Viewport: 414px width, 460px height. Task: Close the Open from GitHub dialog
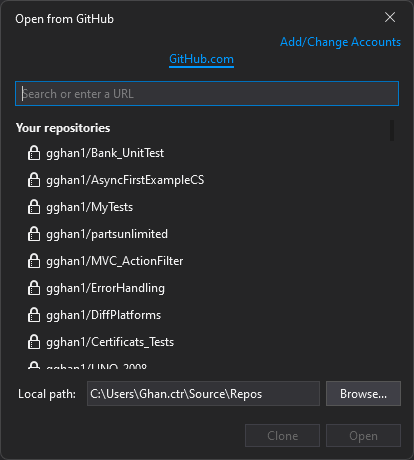tap(390, 17)
